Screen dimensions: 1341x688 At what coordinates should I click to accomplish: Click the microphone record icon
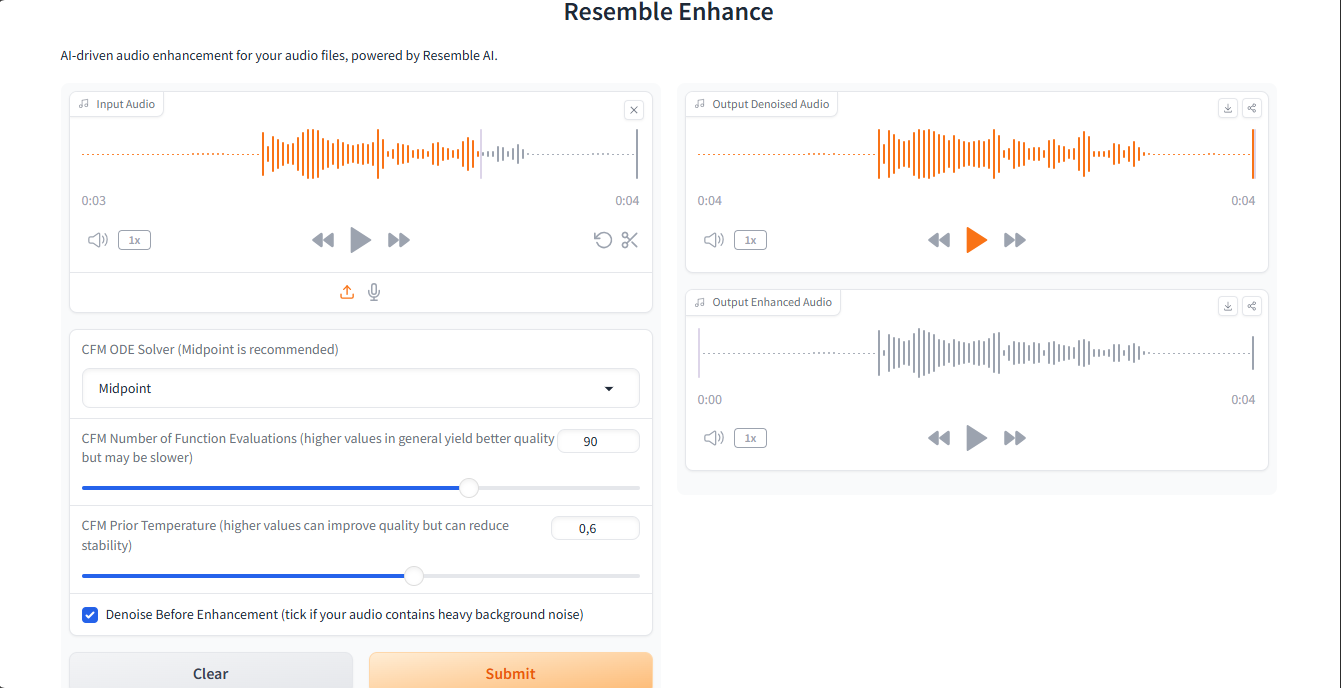[374, 292]
